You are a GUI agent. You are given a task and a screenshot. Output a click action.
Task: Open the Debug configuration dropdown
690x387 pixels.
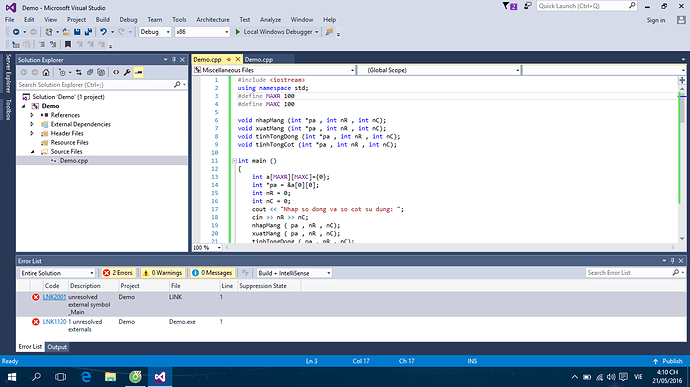click(x=155, y=32)
